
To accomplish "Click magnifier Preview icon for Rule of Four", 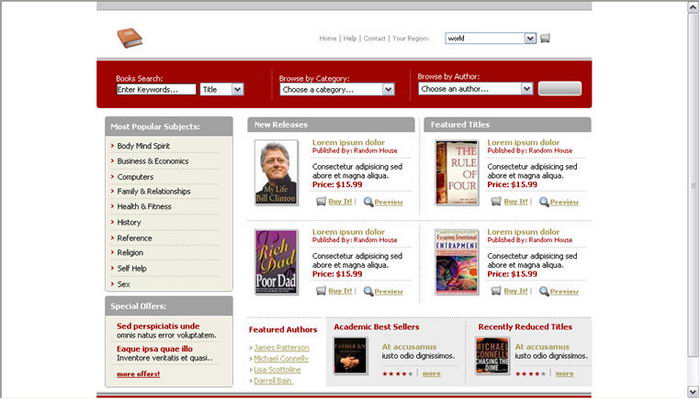I will tap(544, 202).
